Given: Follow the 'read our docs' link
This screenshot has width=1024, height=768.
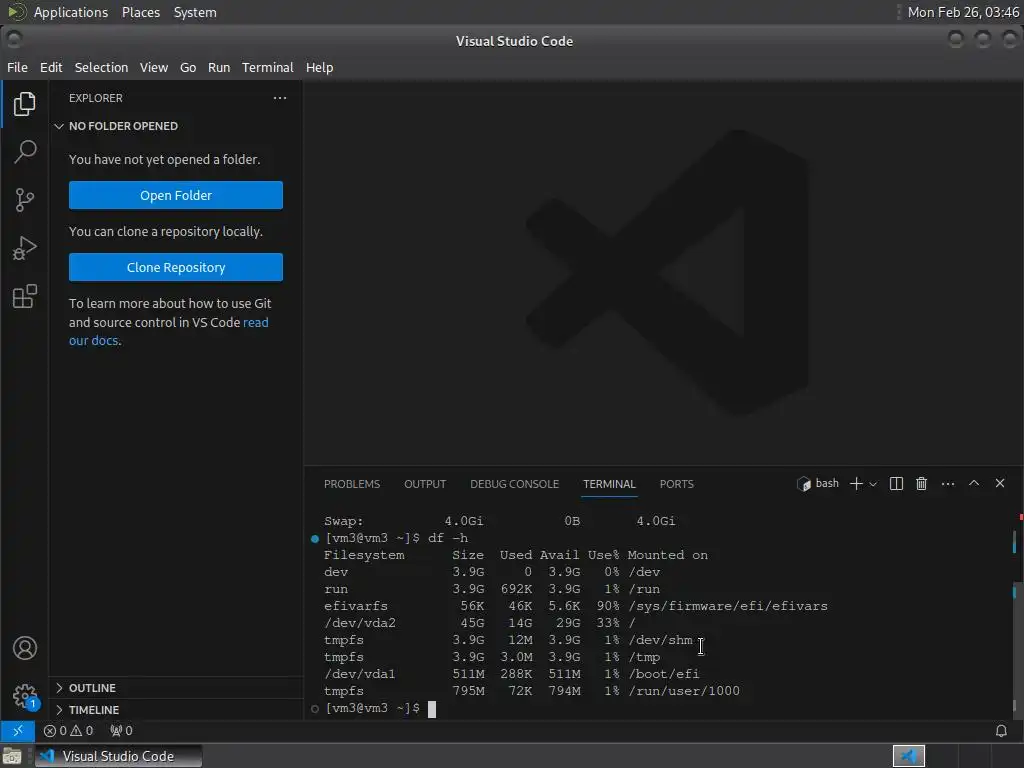Looking at the screenshot, I should pyautogui.click(x=168, y=331).
